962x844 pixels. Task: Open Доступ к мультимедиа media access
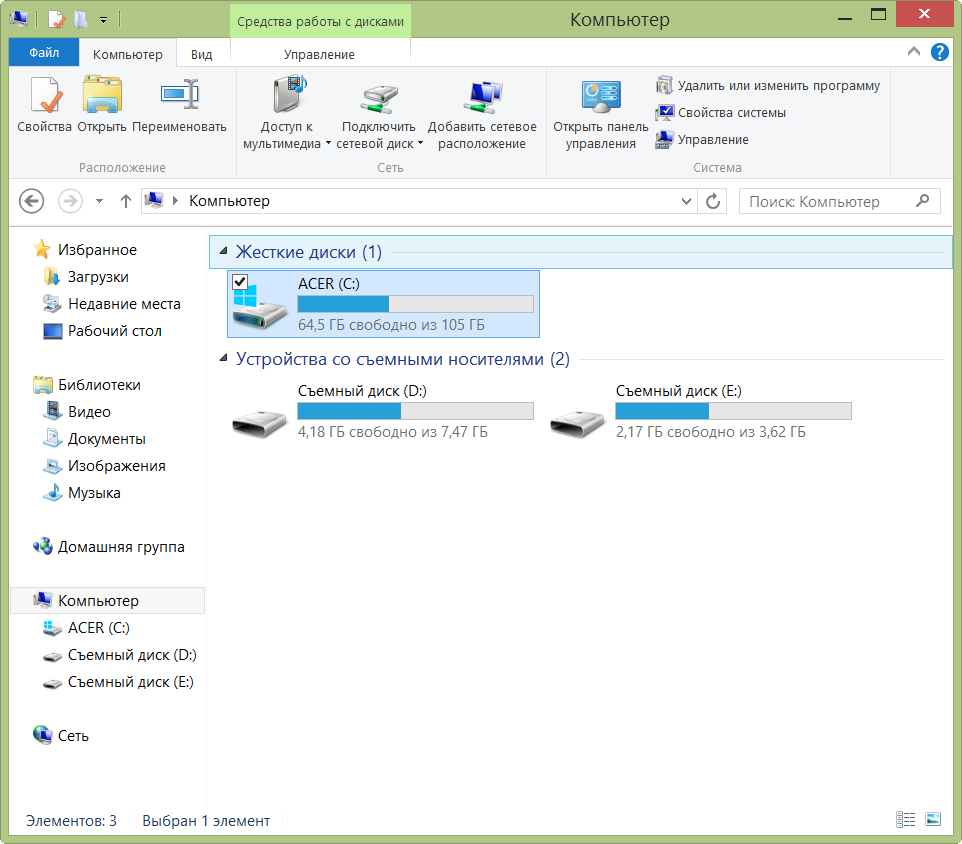[x=287, y=112]
